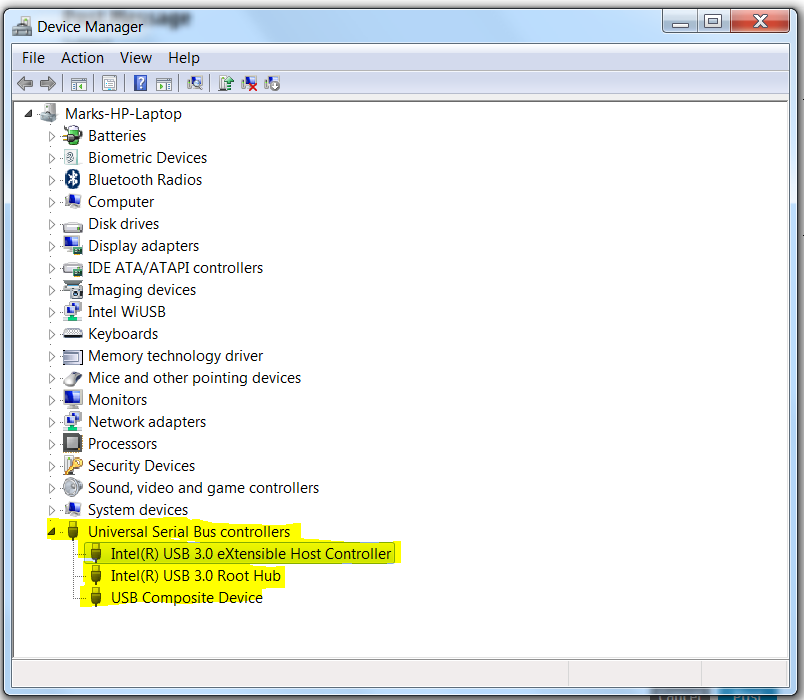This screenshot has width=804, height=700.
Task: Select USB Composite Device entry
Action: (x=187, y=597)
